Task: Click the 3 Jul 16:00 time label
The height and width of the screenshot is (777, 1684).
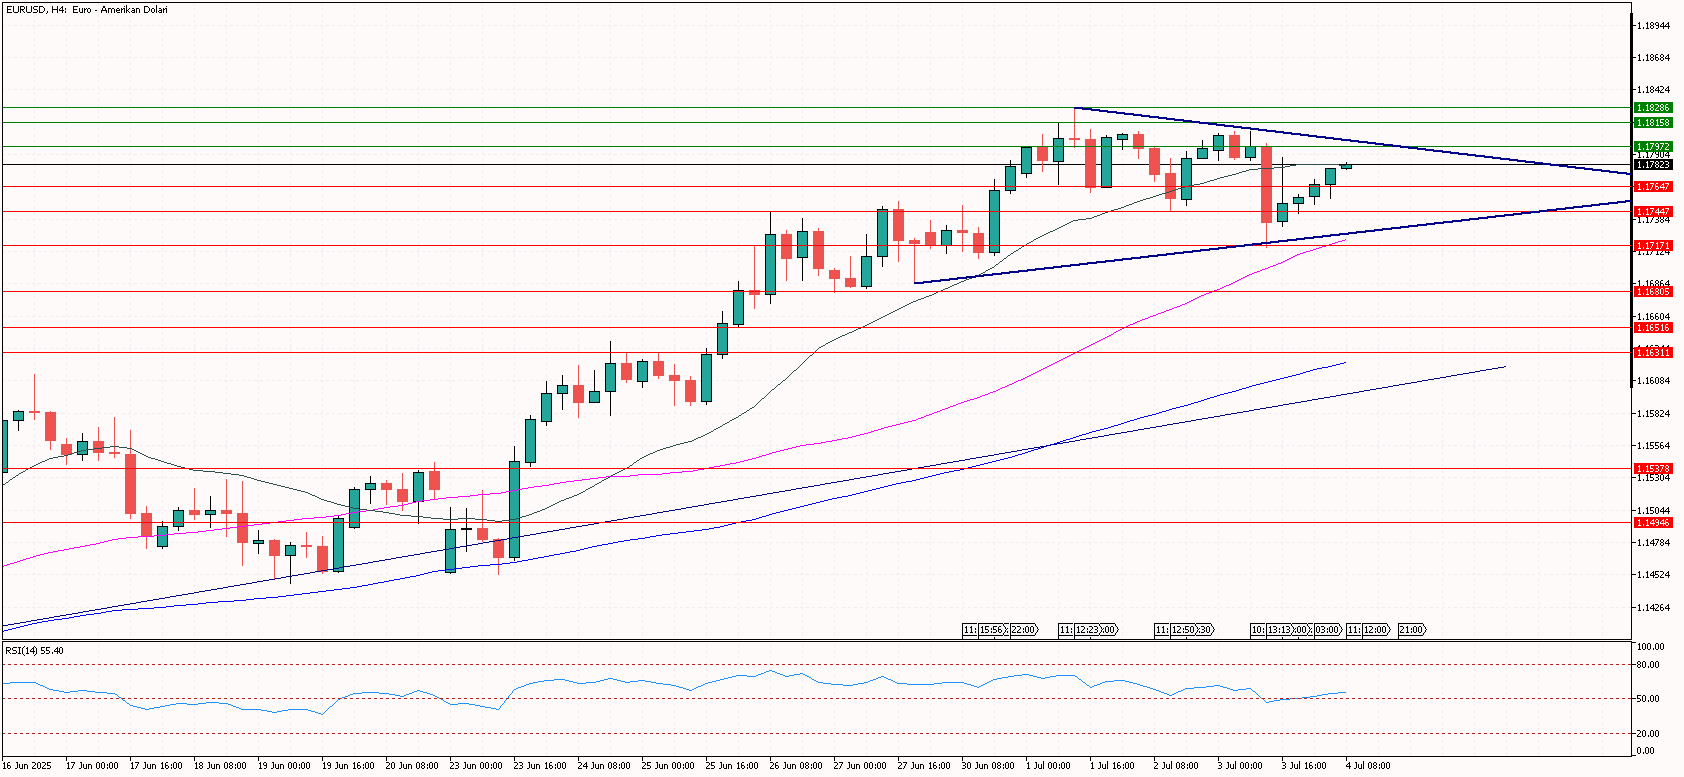Action: [x=1304, y=766]
